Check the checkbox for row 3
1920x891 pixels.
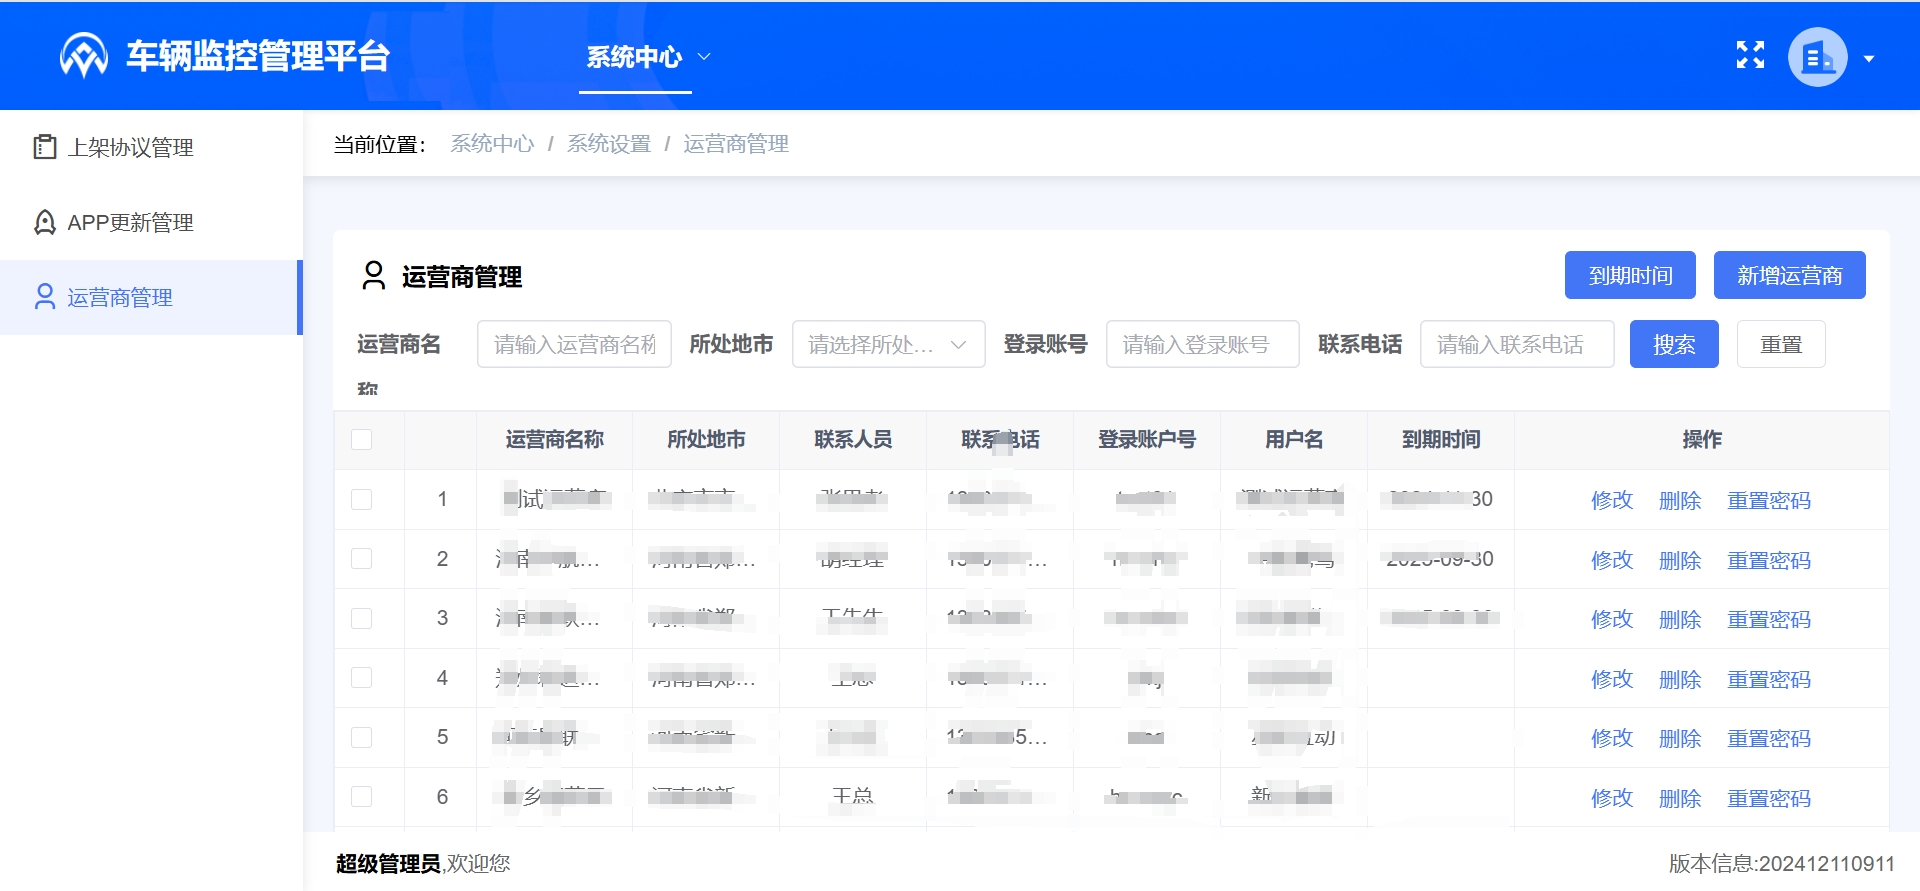coord(362,618)
